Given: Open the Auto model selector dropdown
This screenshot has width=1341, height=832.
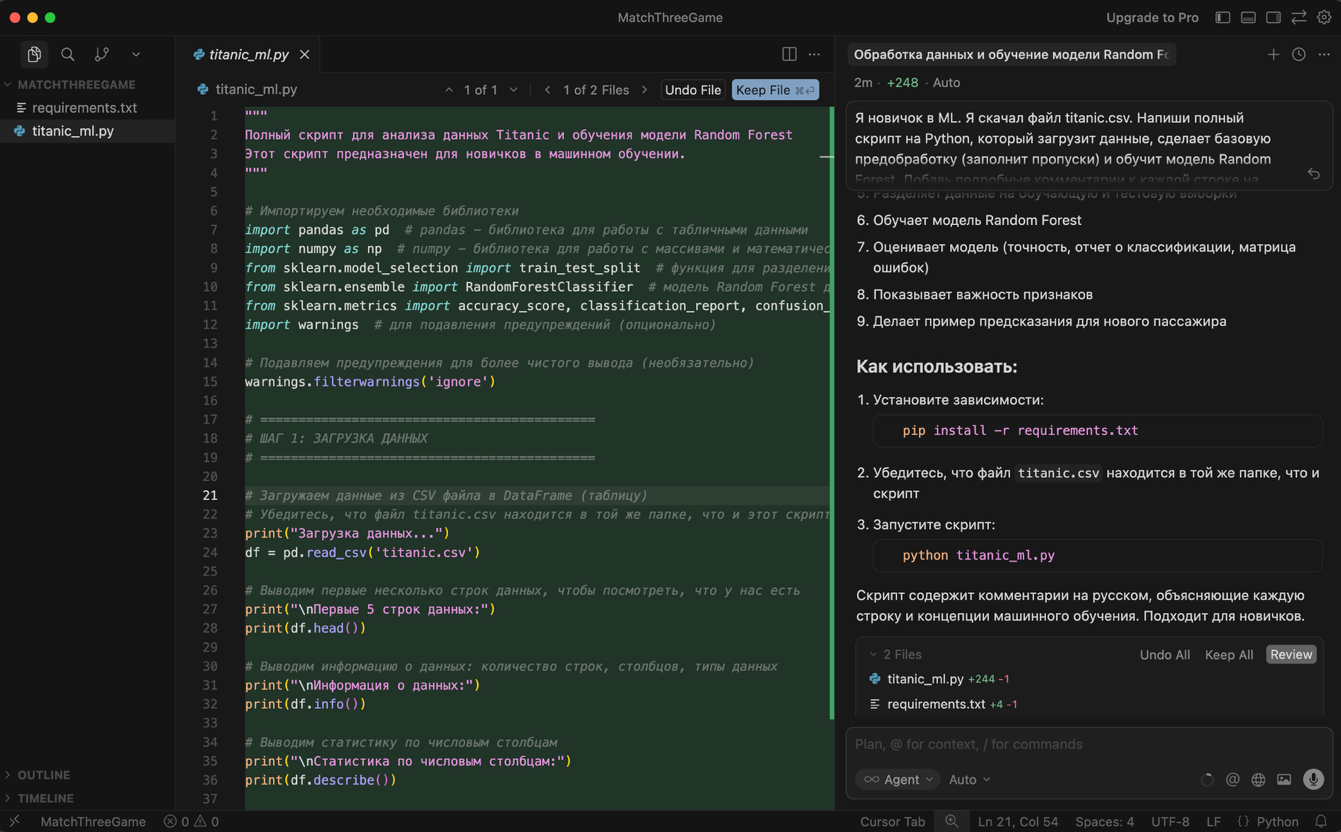Looking at the screenshot, I should tap(967, 779).
